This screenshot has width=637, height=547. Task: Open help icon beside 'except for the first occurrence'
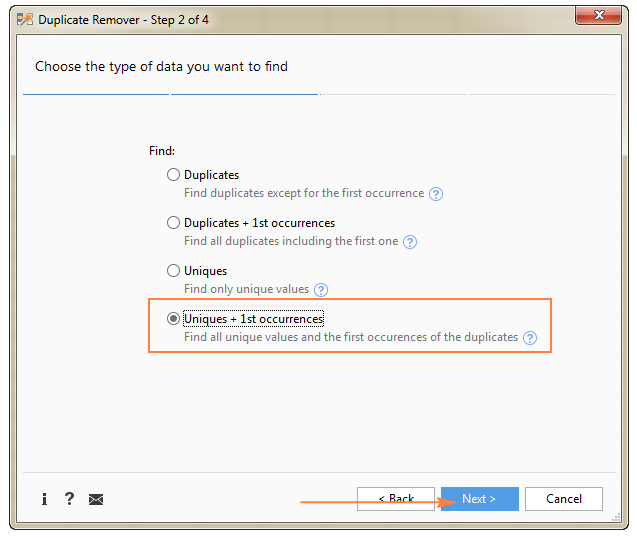(436, 194)
